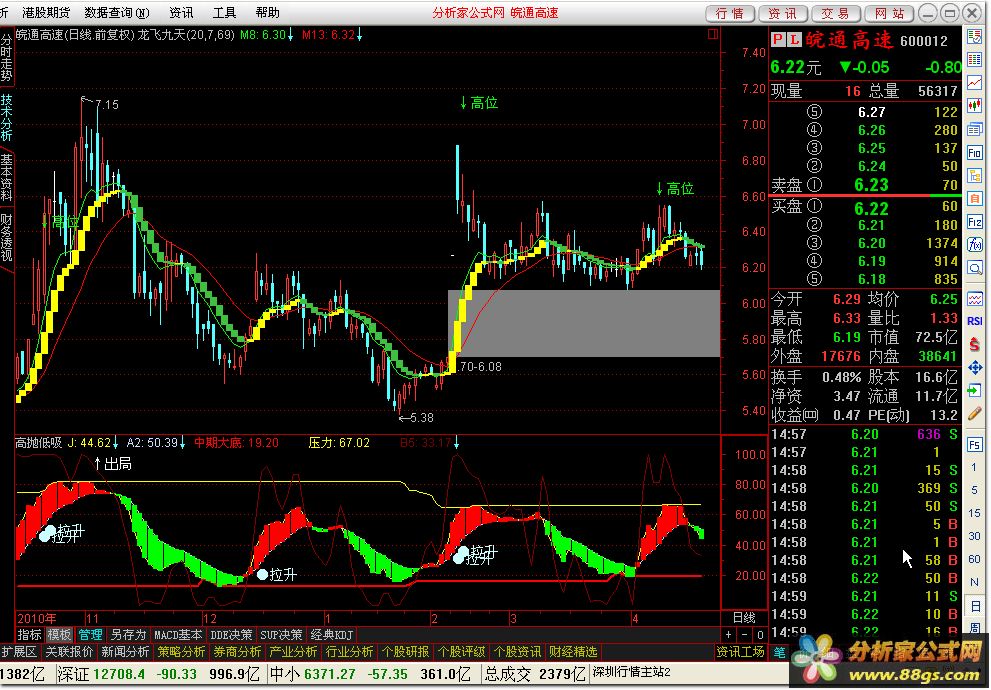Open F10 company info icon

coord(975,152)
